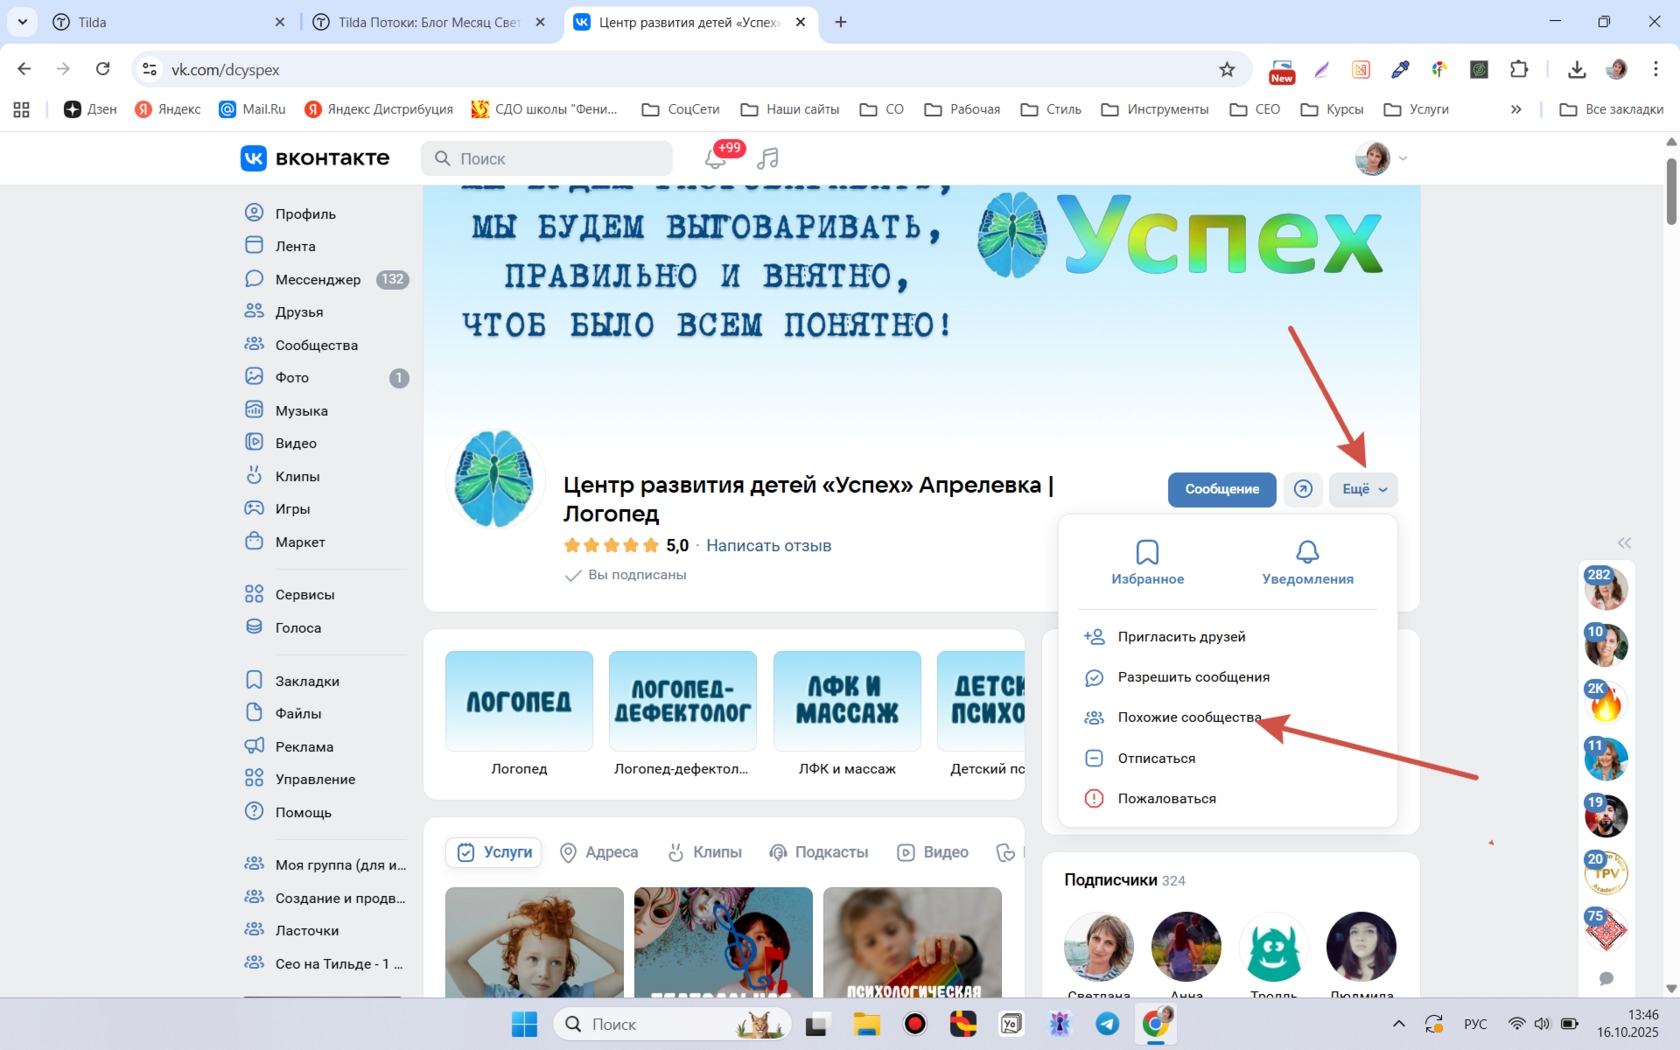Open the Наши сайты bookmarks folder
The image size is (1680, 1050).
pyautogui.click(x=790, y=109)
